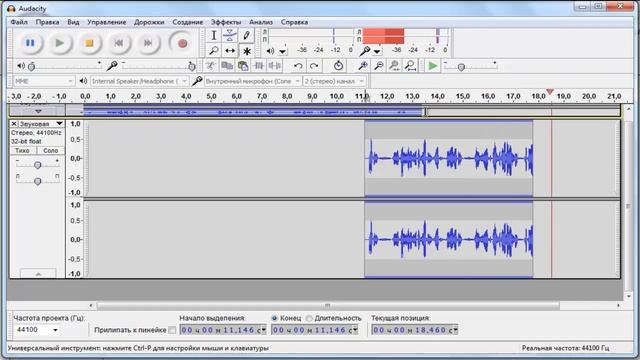Click the Zoom In magnifier icon
Viewport: 640px width, 360px height.
pyautogui.click(x=362, y=66)
